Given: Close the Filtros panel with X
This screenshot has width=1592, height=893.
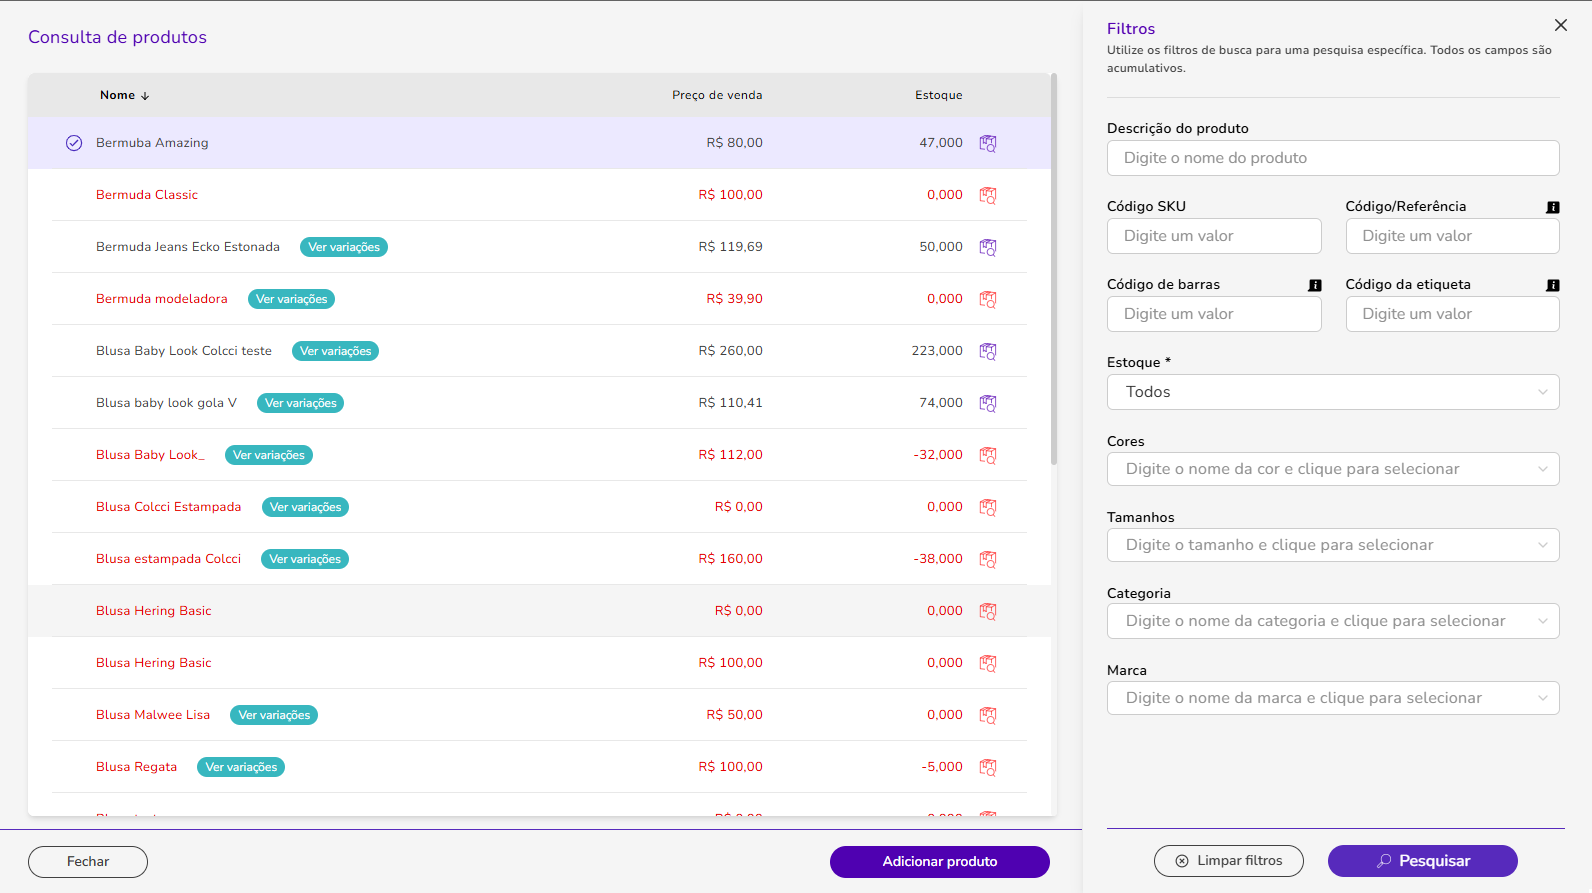Looking at the screenshot, I should (x=1561, y=25).
